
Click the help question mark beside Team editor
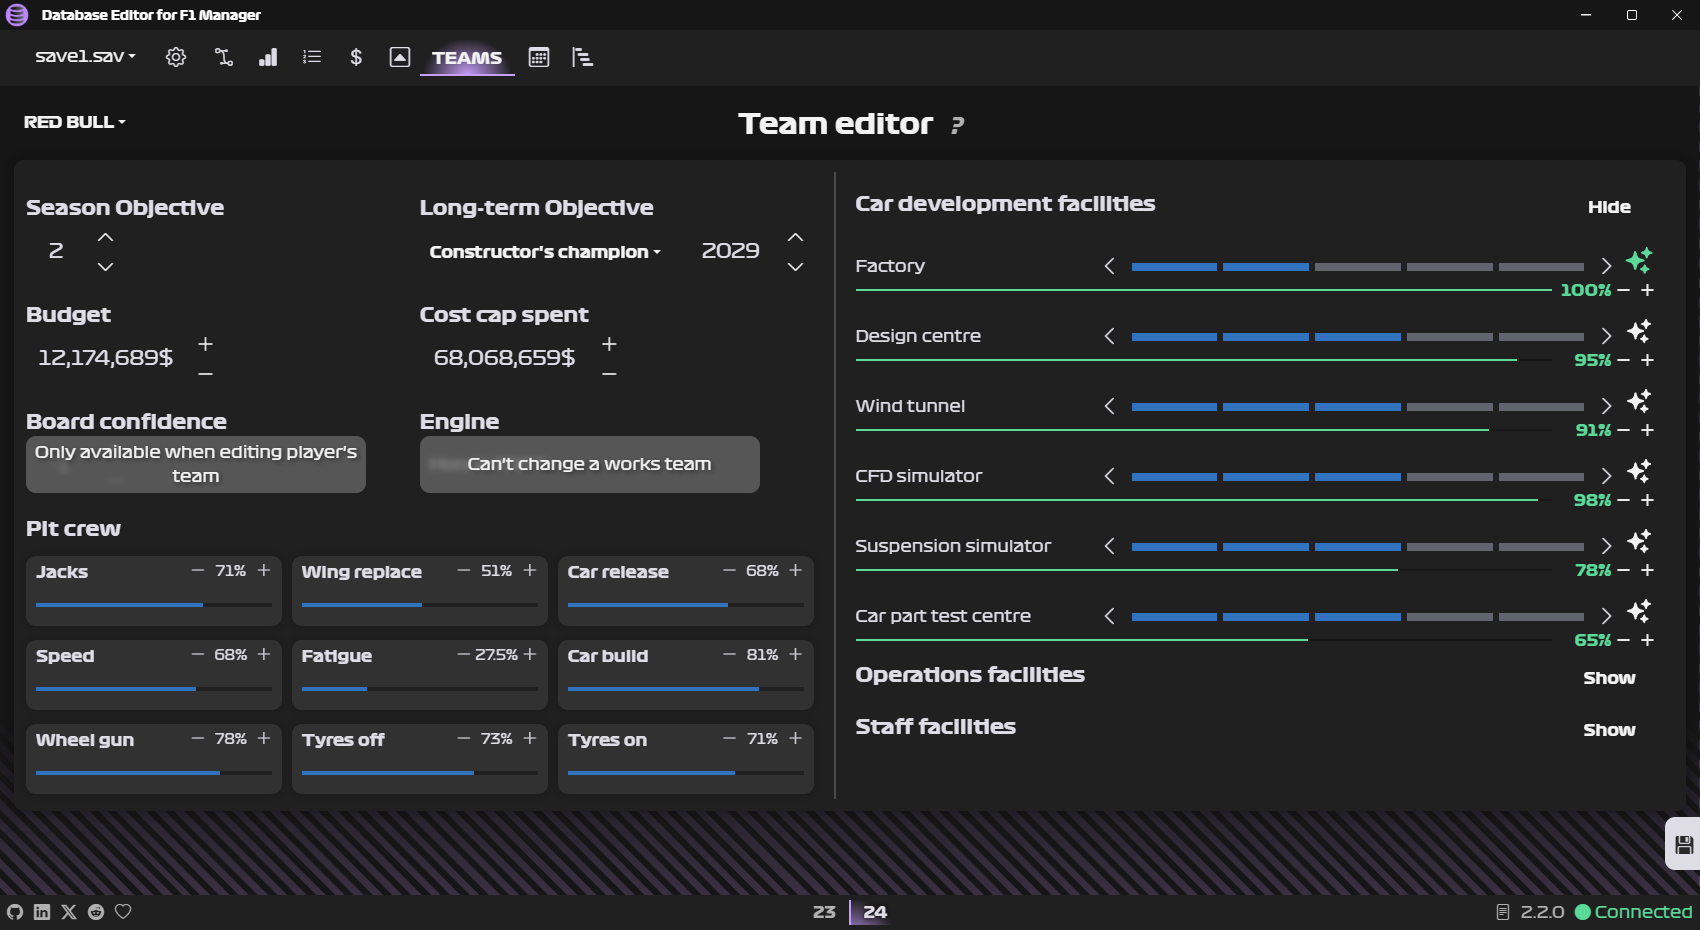point(957,125)
